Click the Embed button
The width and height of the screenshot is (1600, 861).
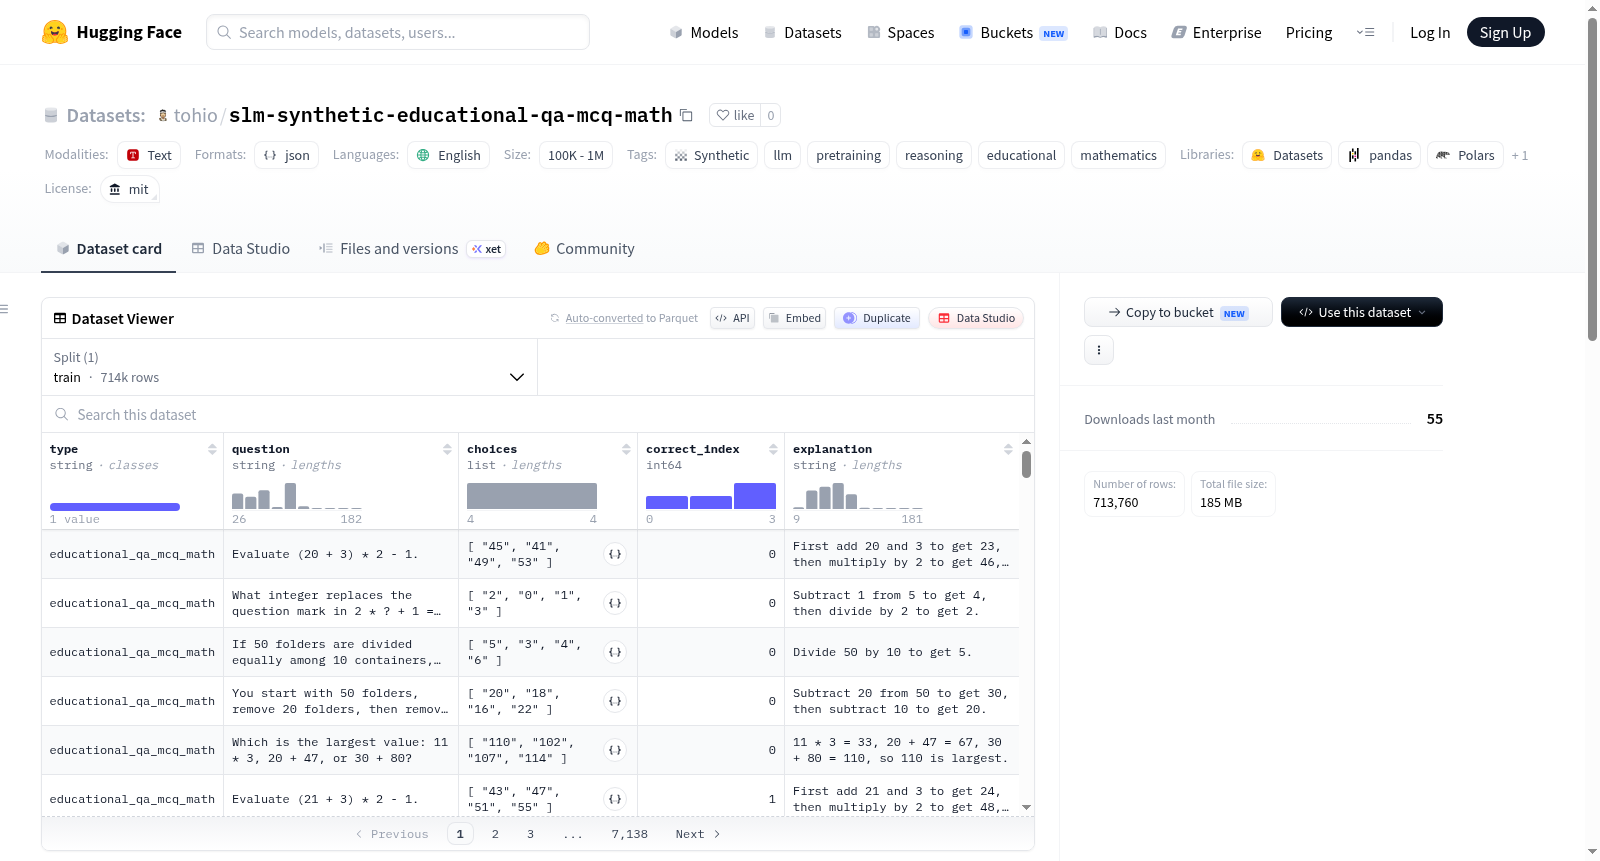click(x=794, y=318)
